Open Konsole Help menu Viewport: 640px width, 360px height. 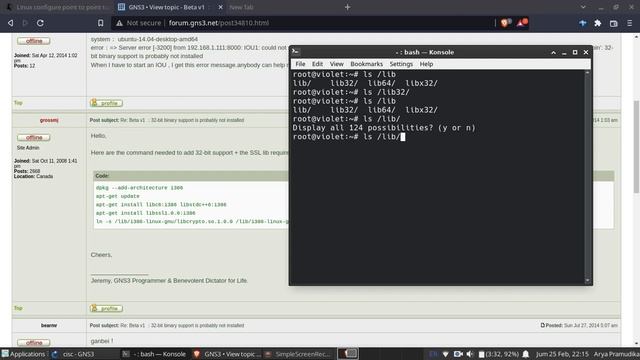(x=426, y=64)
